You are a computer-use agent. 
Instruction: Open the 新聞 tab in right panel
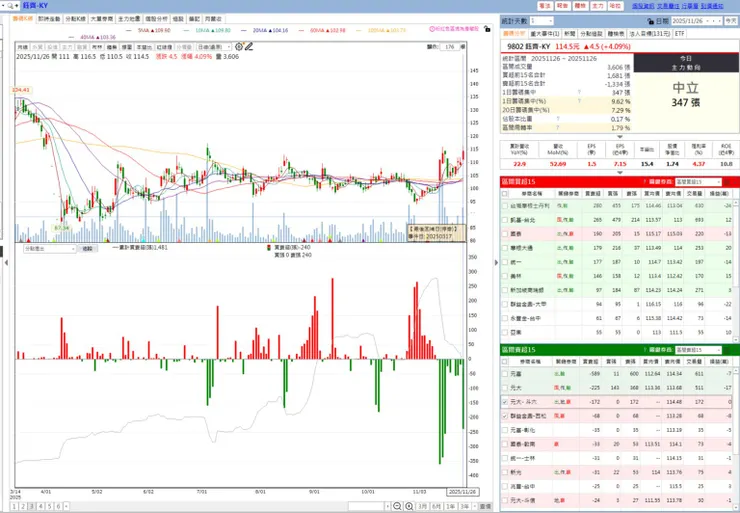click(570, 34)
